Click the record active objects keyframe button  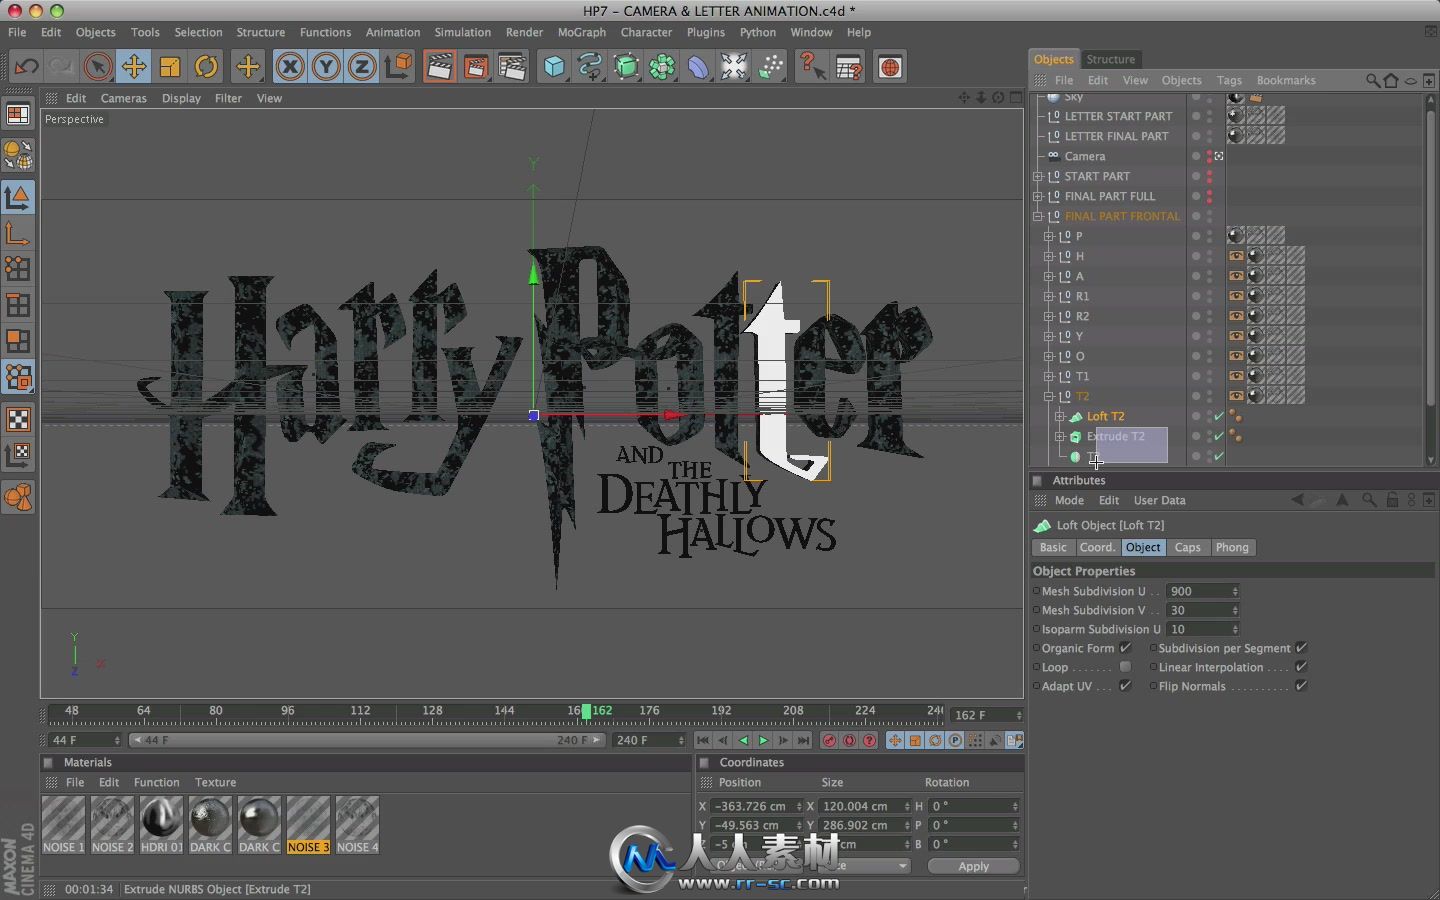coord(829,741)
